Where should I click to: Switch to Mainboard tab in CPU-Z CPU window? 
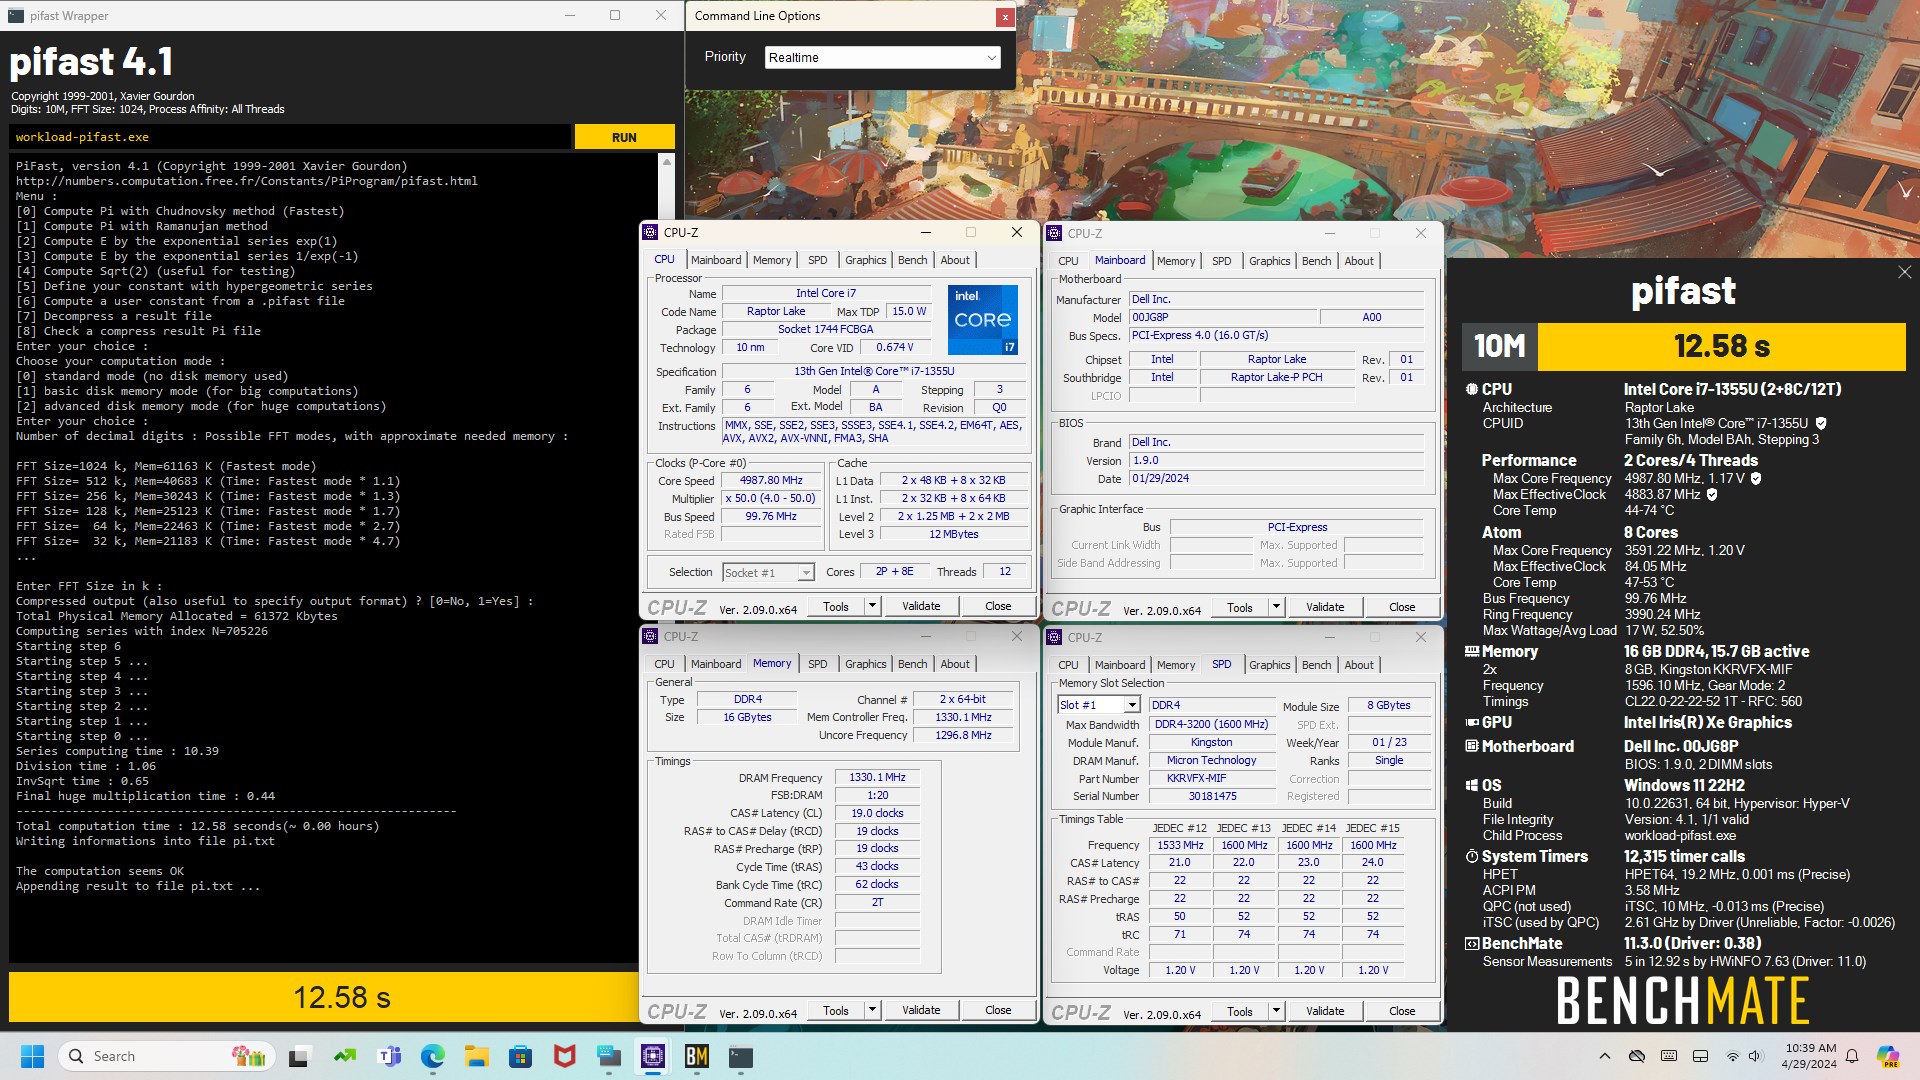coord(716,260)
